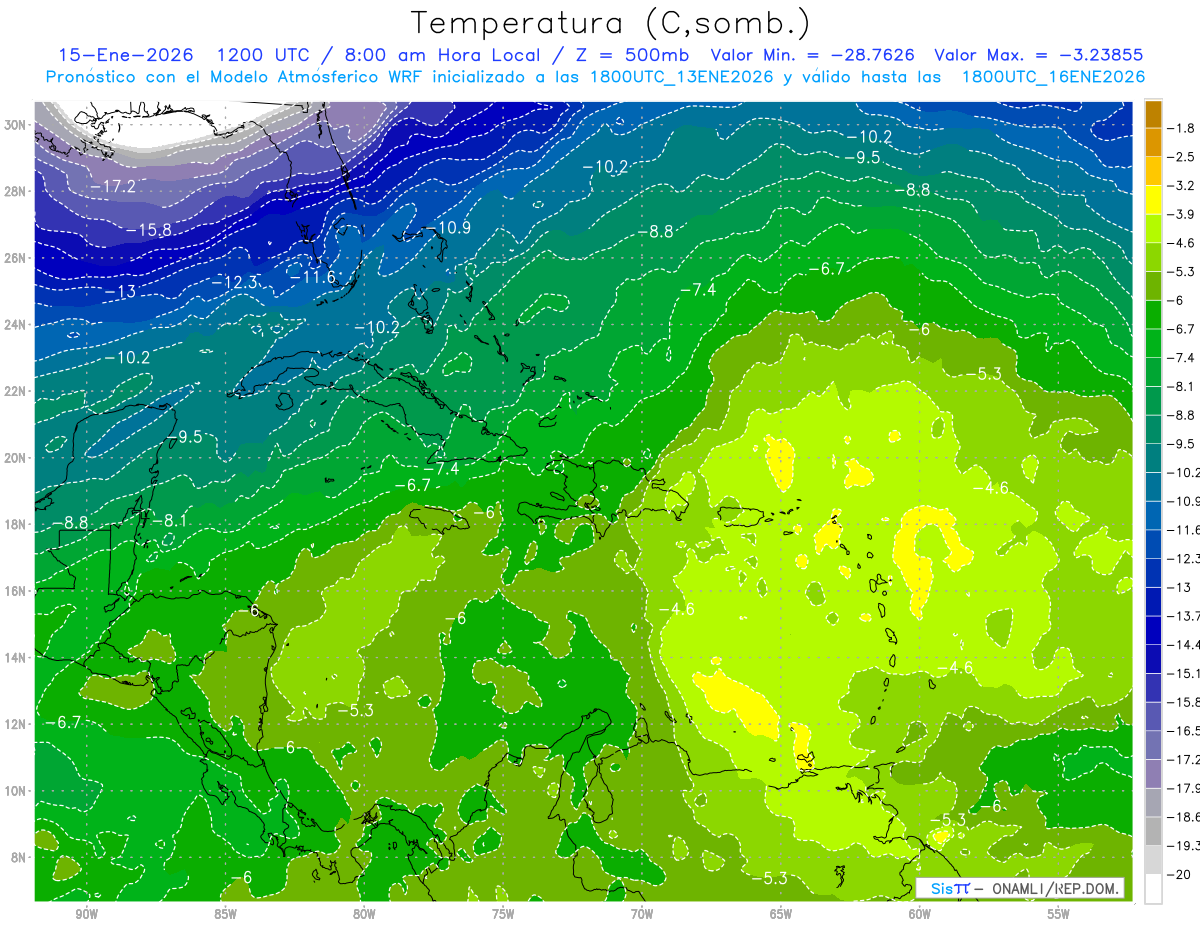Screen dimensions: 1200x927
Task: Click the "80W" longitude axis label
Action: coord(364,914)
